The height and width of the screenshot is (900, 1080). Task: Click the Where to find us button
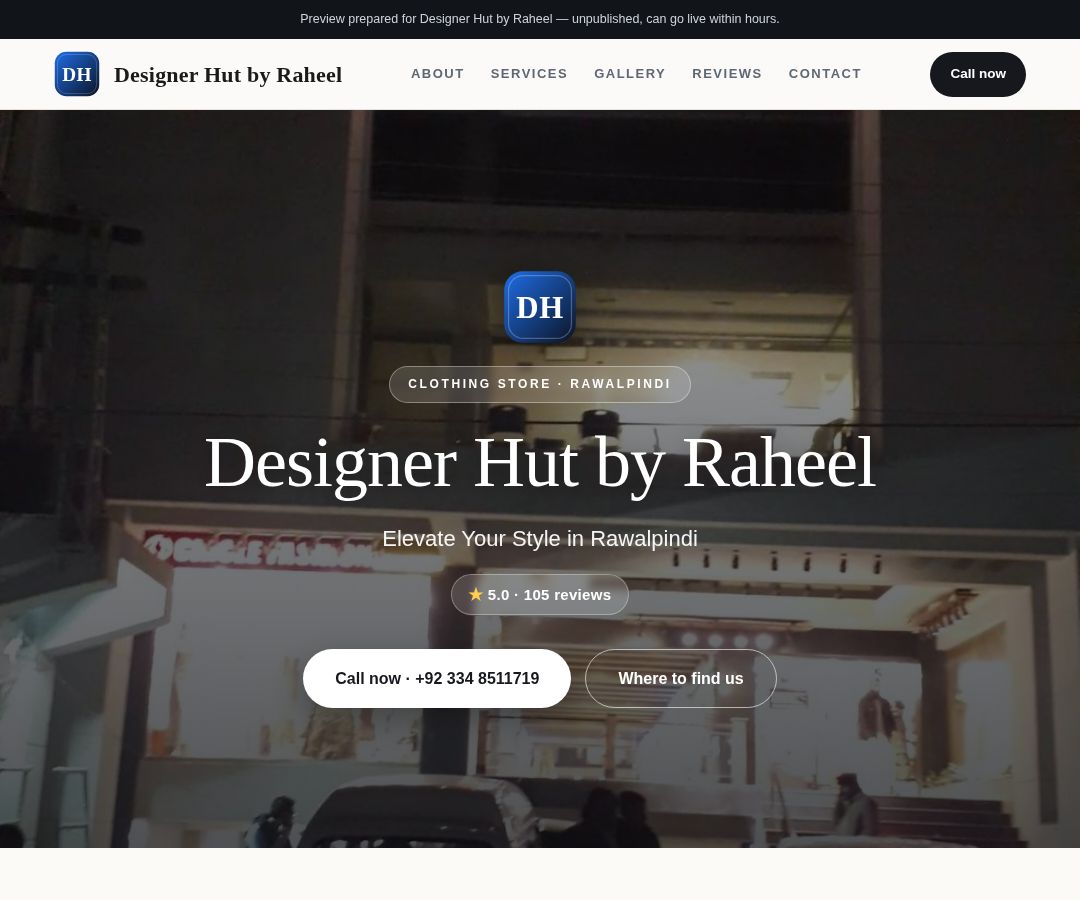681,678
